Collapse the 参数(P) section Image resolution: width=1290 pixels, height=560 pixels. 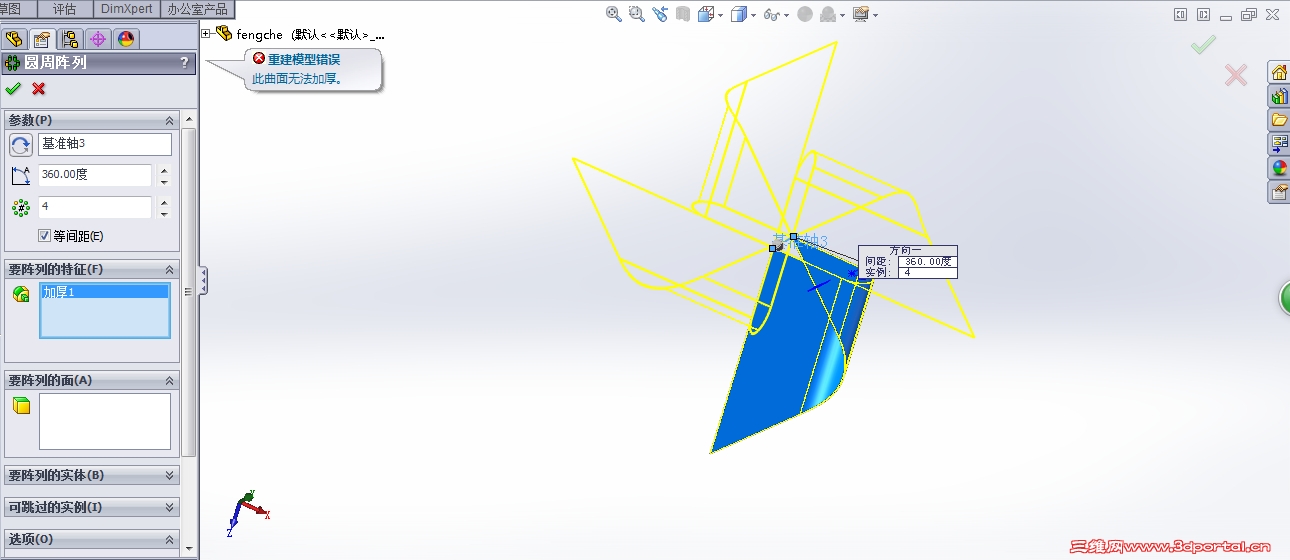[169, 120]
